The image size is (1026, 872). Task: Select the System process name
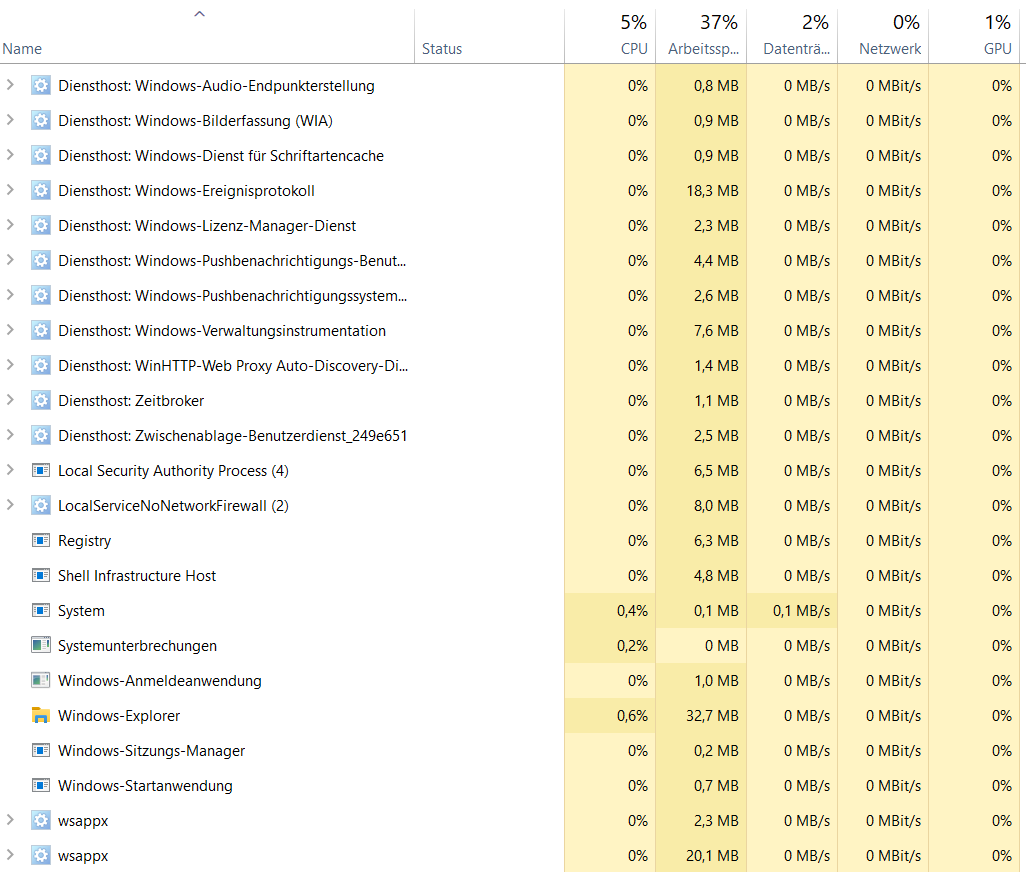tap(81, 611)
